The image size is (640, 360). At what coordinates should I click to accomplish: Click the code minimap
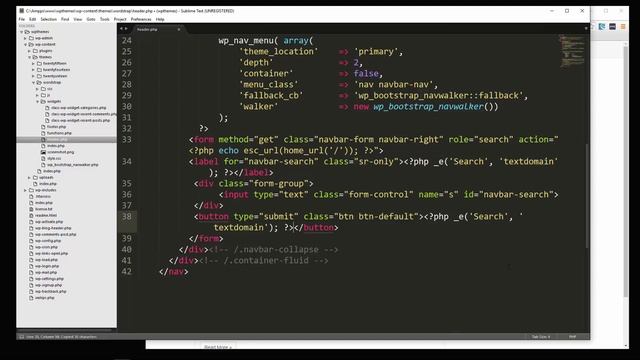coord(572,51)
